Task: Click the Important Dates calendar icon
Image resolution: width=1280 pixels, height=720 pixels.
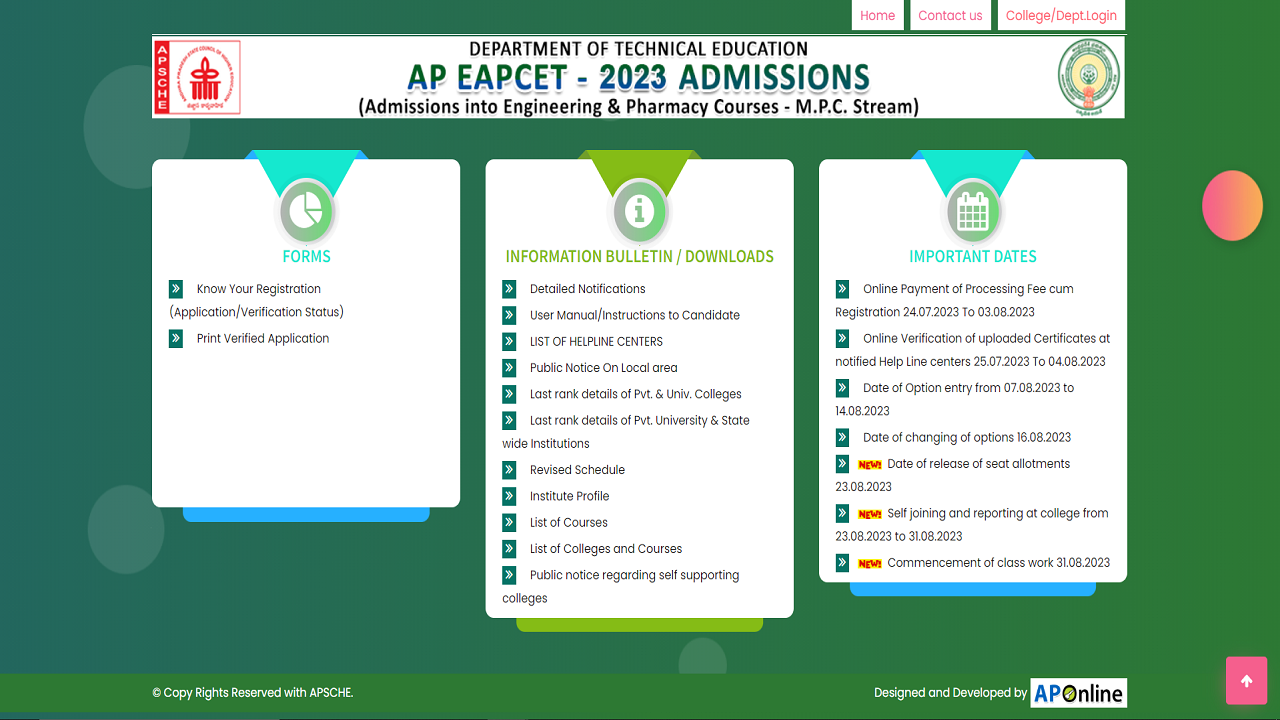Action: point(973,211)
